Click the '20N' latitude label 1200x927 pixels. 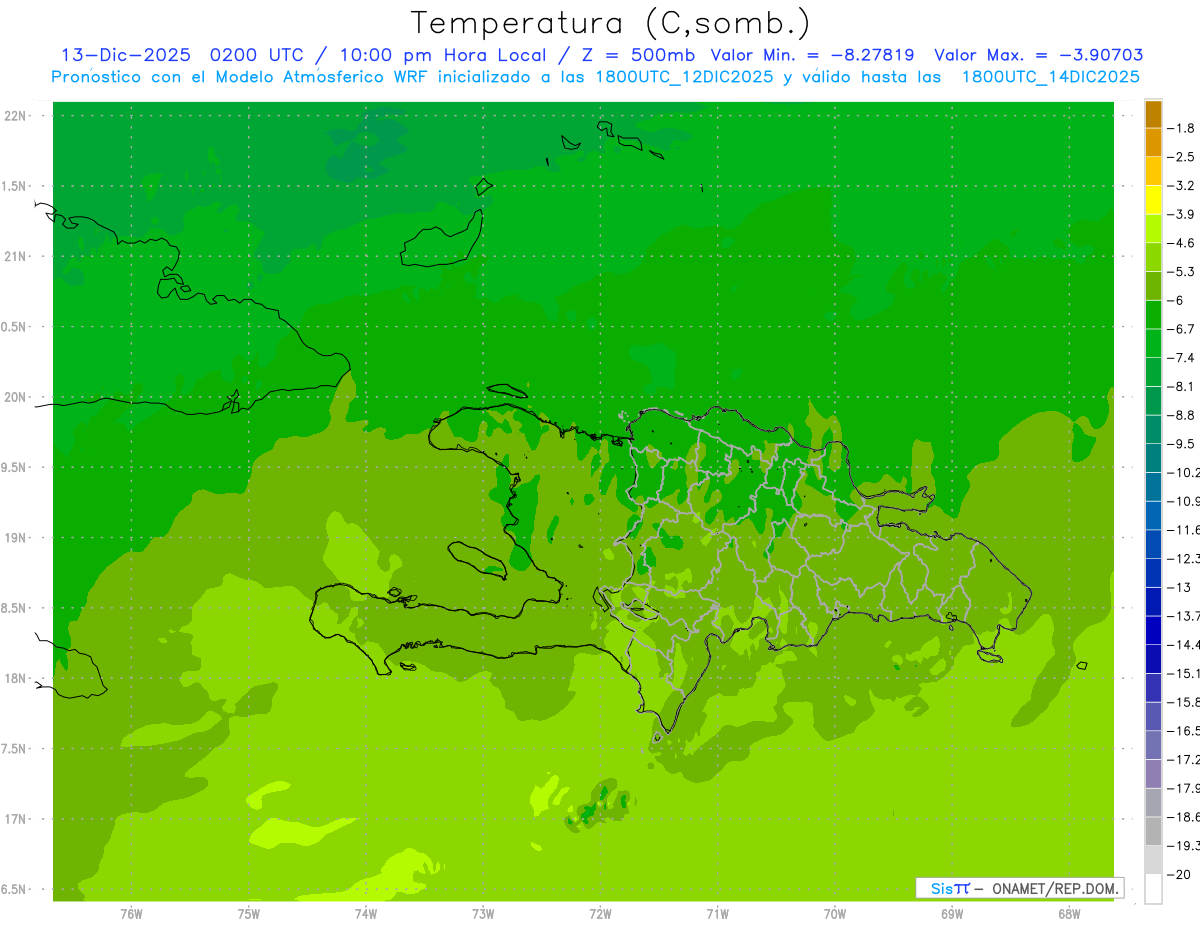[x=17, y=397]
